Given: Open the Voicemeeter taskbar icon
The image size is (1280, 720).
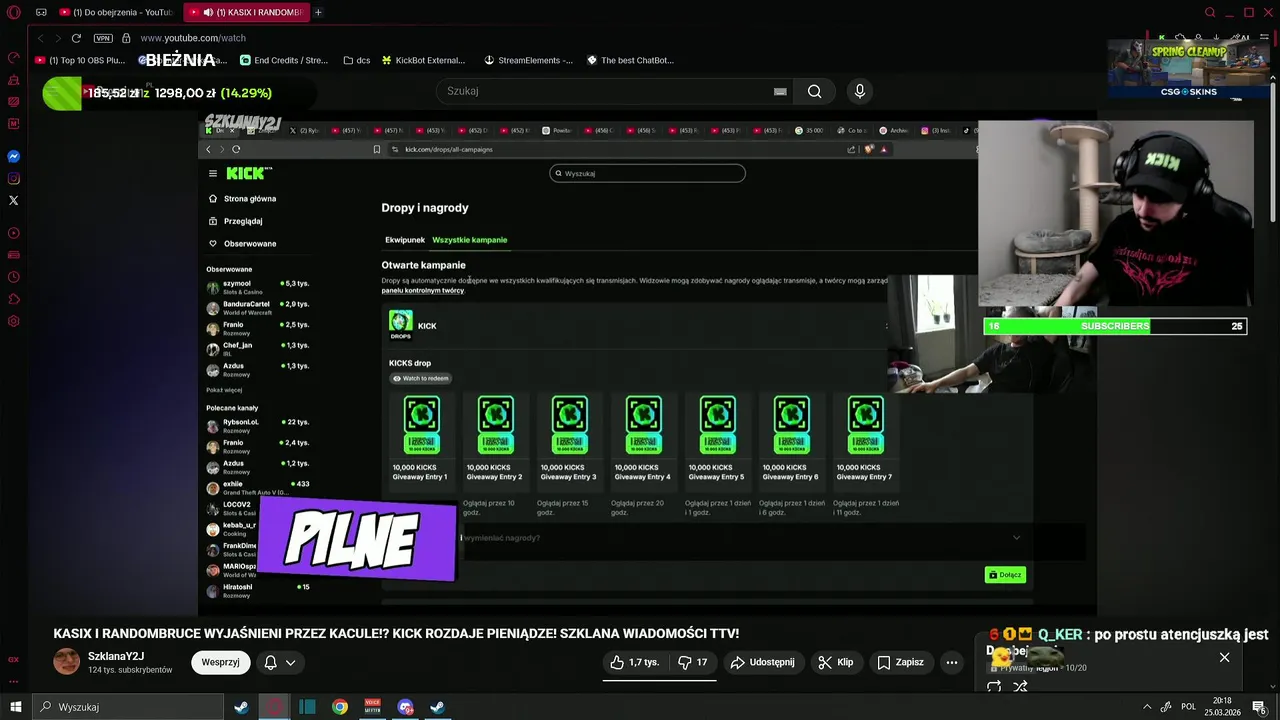Looking at the screenshot, I should (x=373, y=707).
